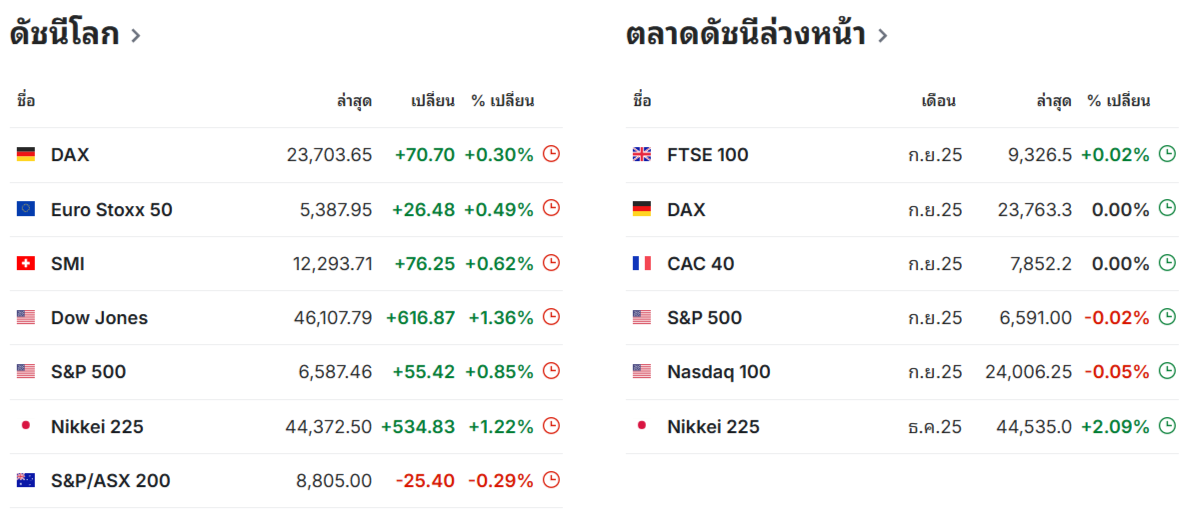1190x515 pixels.
Task: Click the red clock icon in DAX row
Action: (x=552, y=154)
